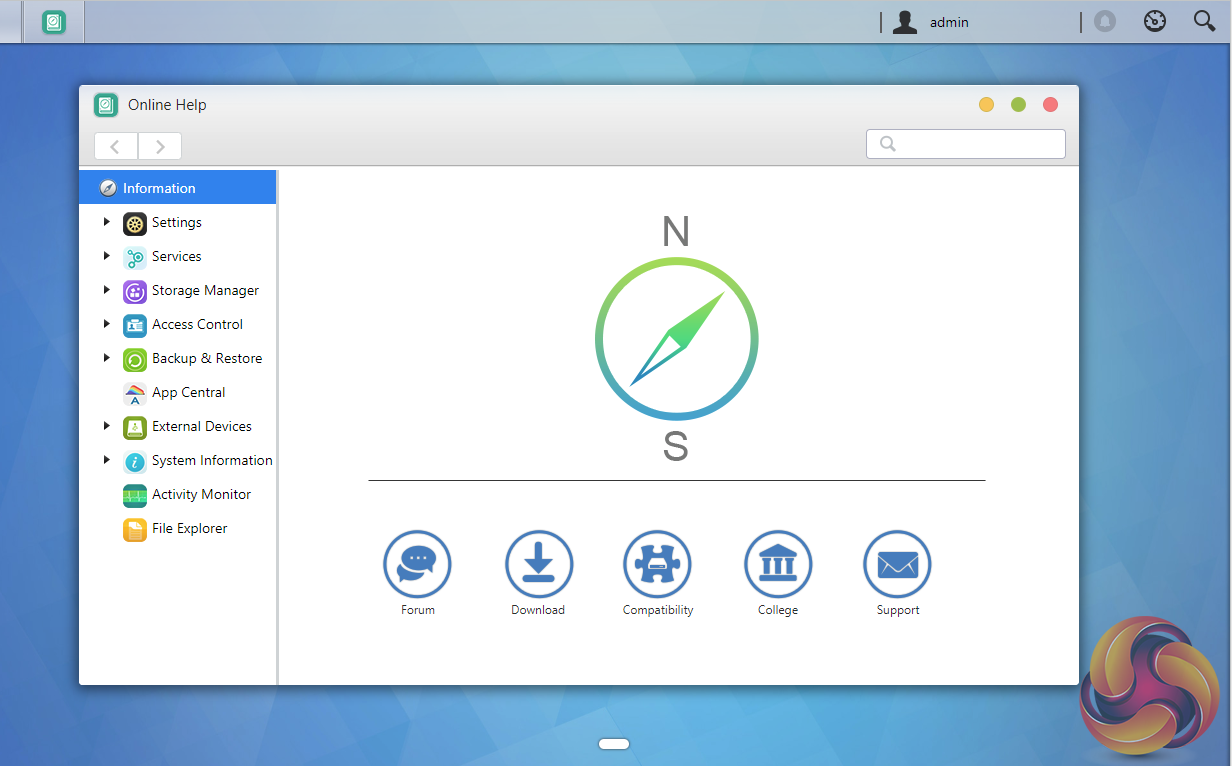
Task: Expand the External Devices tree arrow
Action: coord(107,426)
